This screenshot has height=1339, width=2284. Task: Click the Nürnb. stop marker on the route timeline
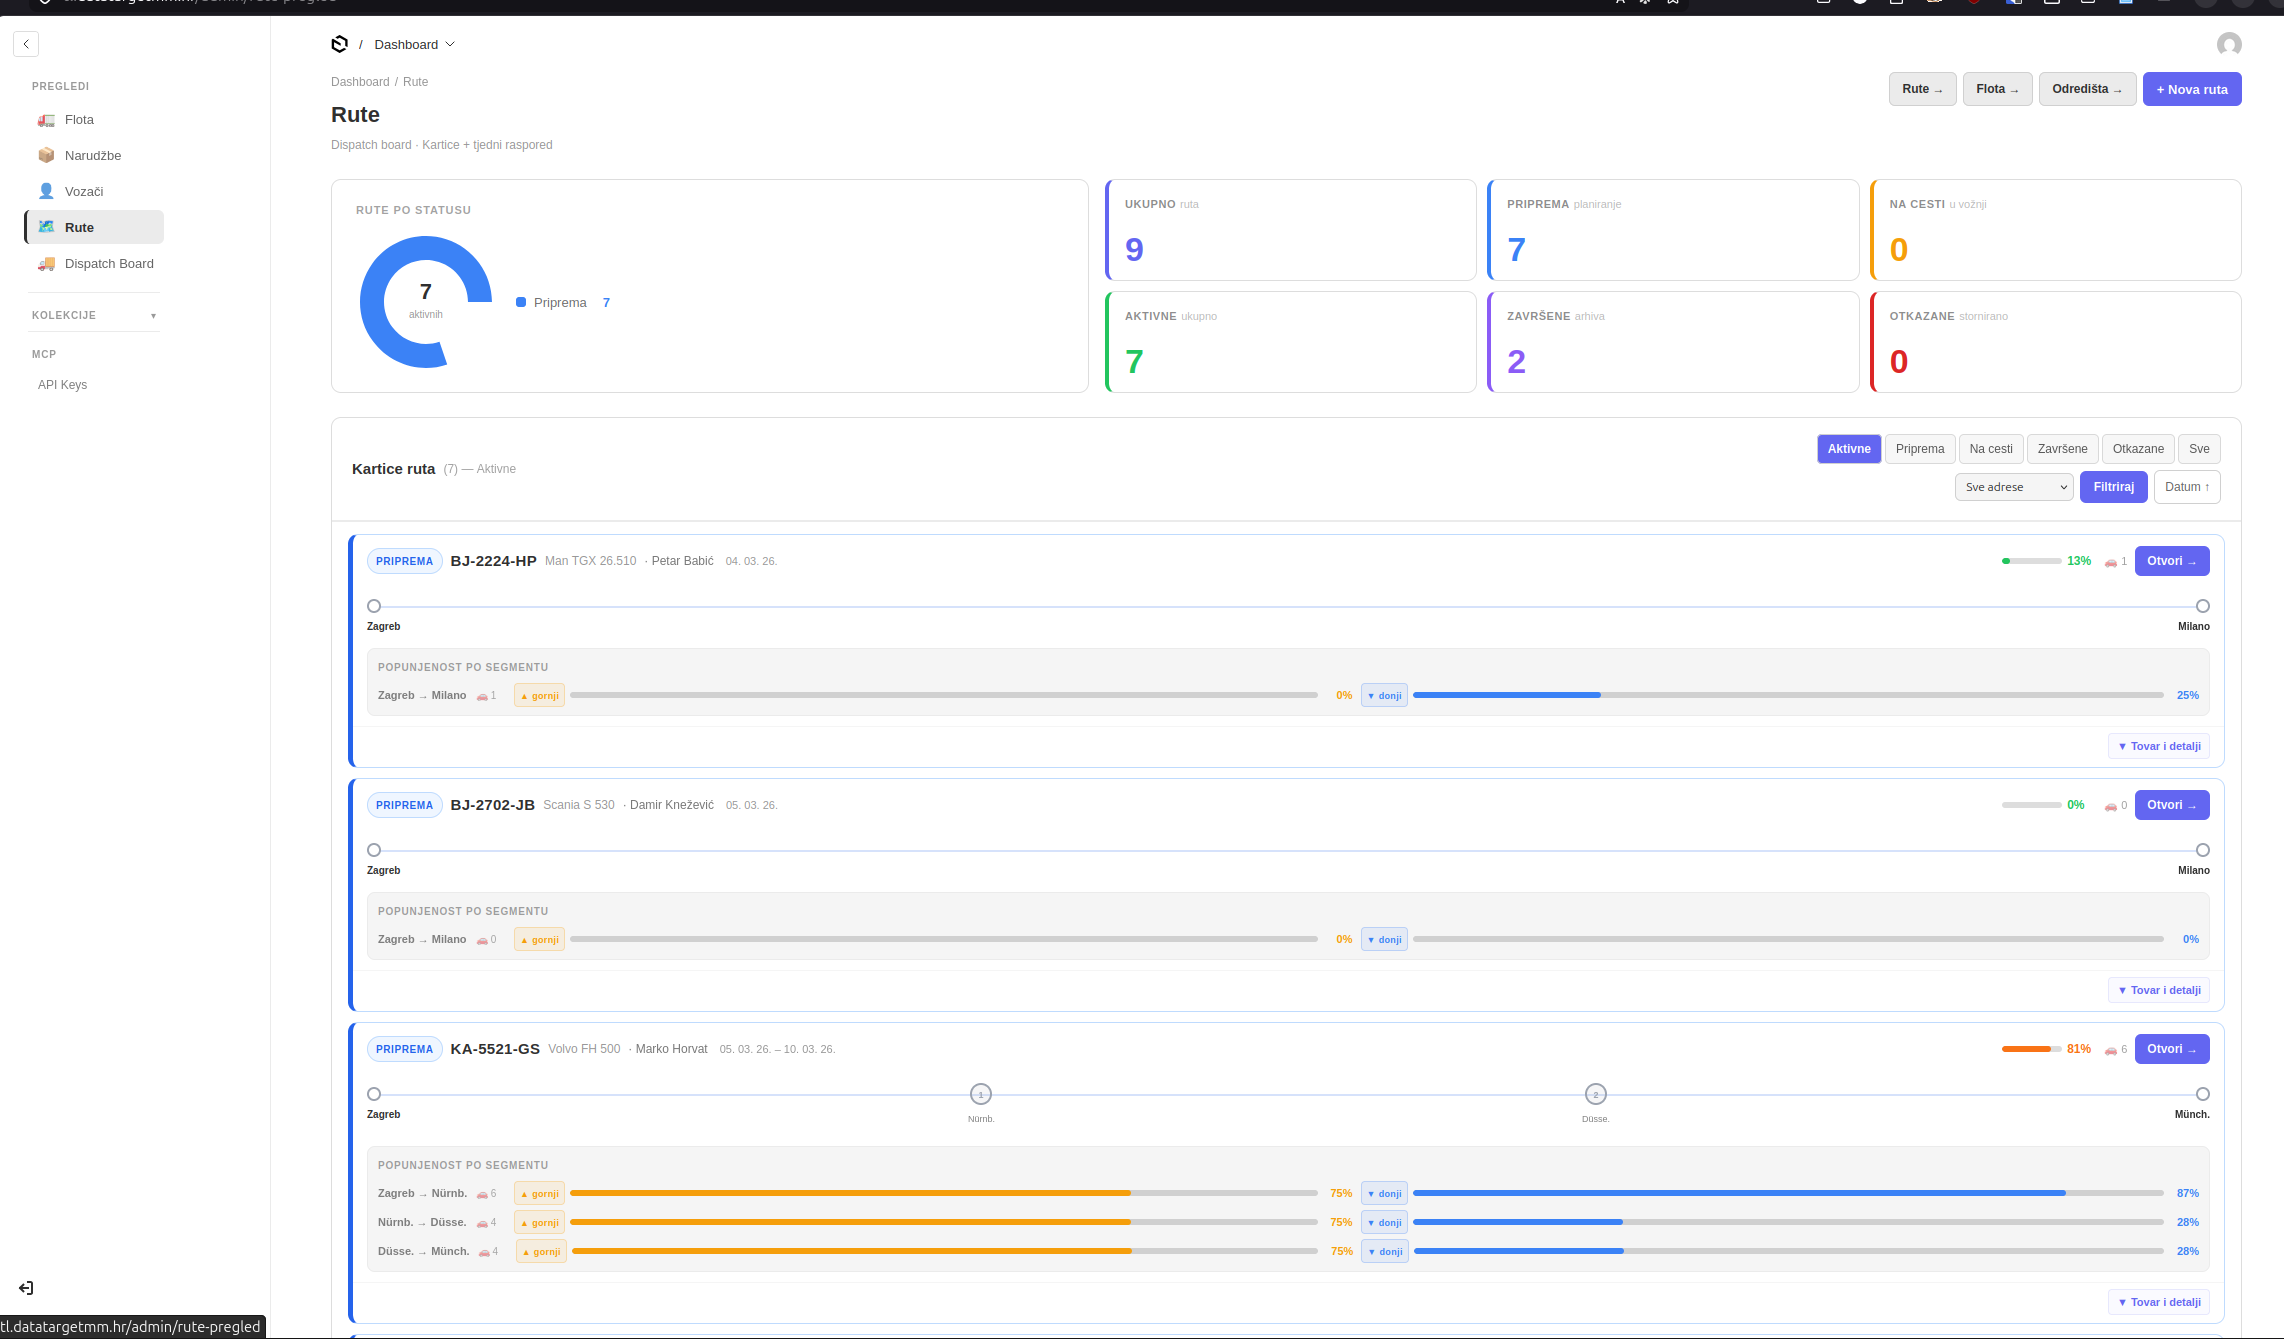coord(980,1094)
